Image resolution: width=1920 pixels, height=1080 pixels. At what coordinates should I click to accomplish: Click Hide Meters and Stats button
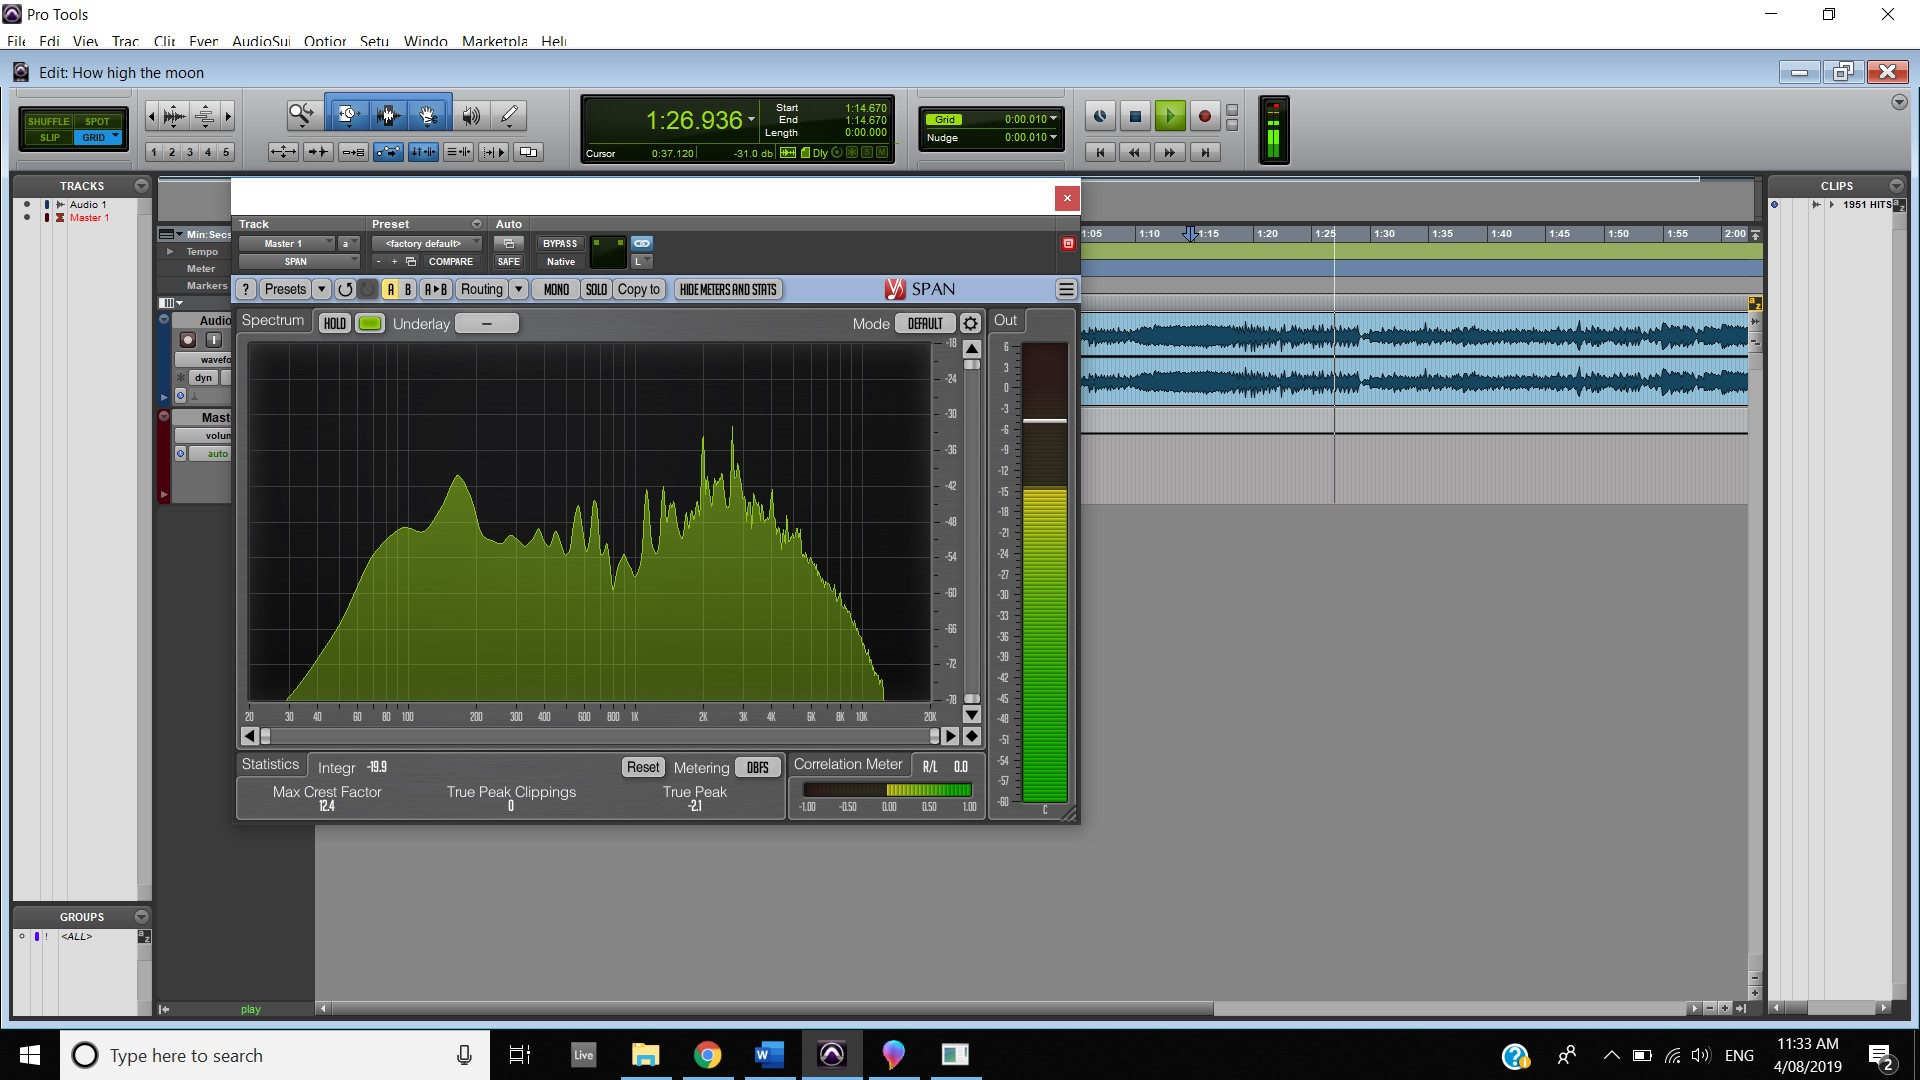[728, 290]
